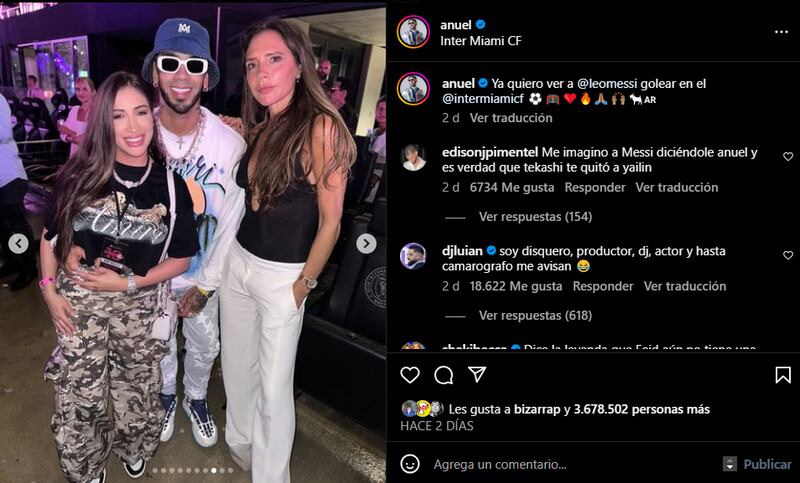Like the post with the heart icon

[410, 375]
